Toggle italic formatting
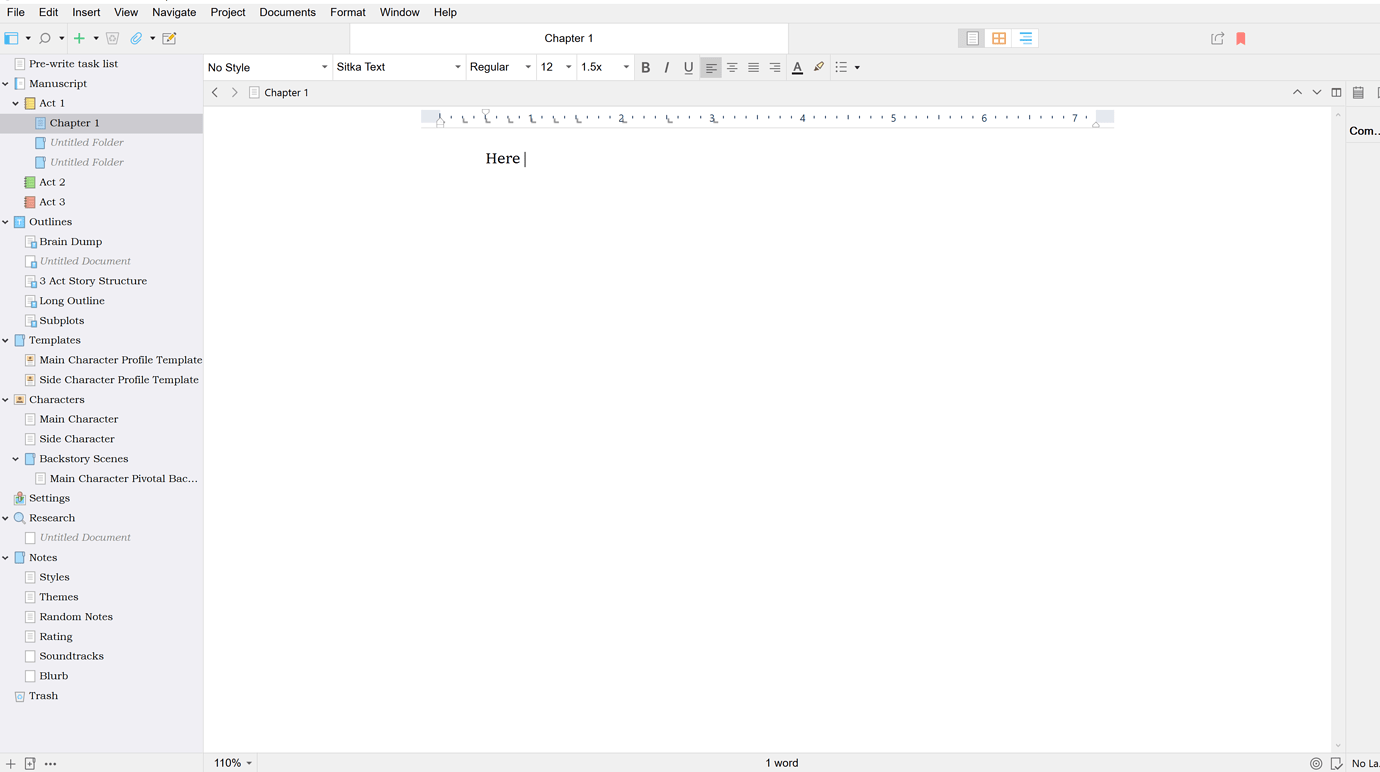Viewport: 1380px width, 772px height. coord(667,67)
